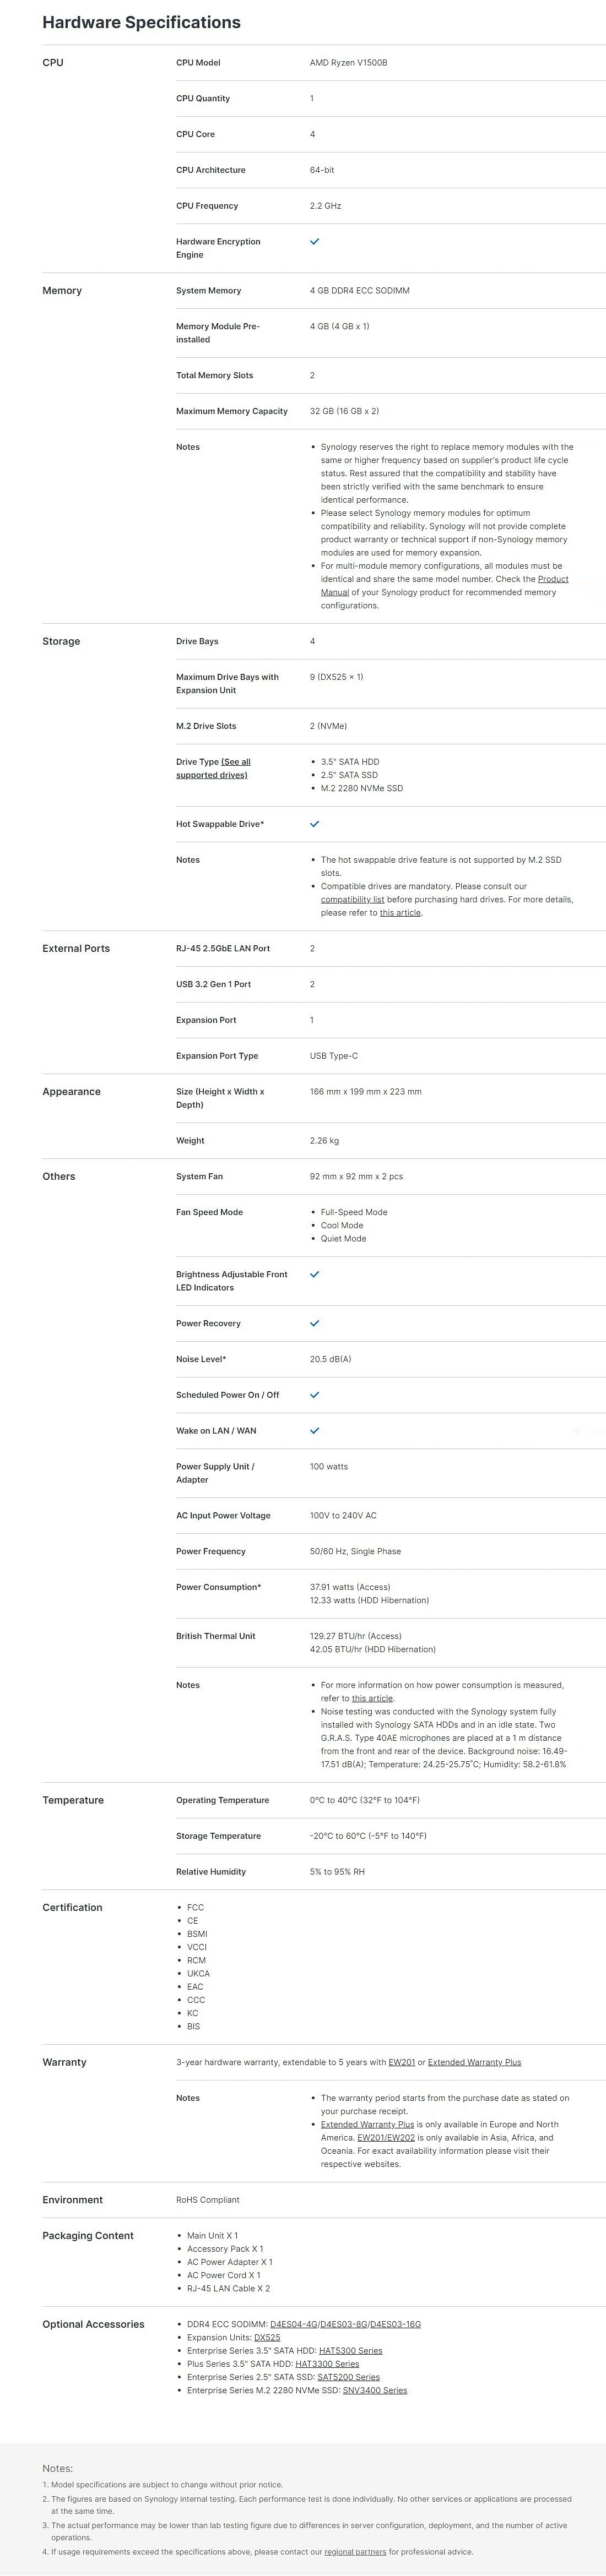The image size is (606, 2576).
Task: Click the Hot Swappable Drive checkmark icon
Action: 314,824
